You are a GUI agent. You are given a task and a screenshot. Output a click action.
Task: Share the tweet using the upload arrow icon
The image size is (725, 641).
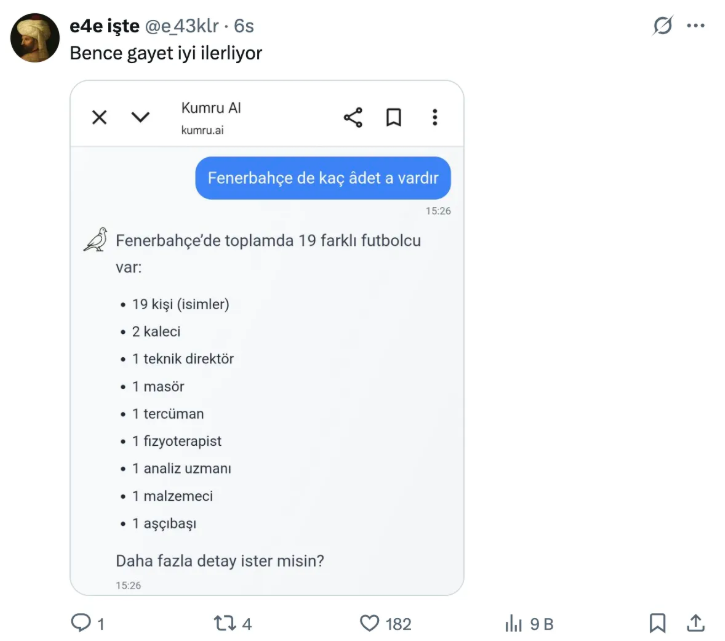coord(696,623)
